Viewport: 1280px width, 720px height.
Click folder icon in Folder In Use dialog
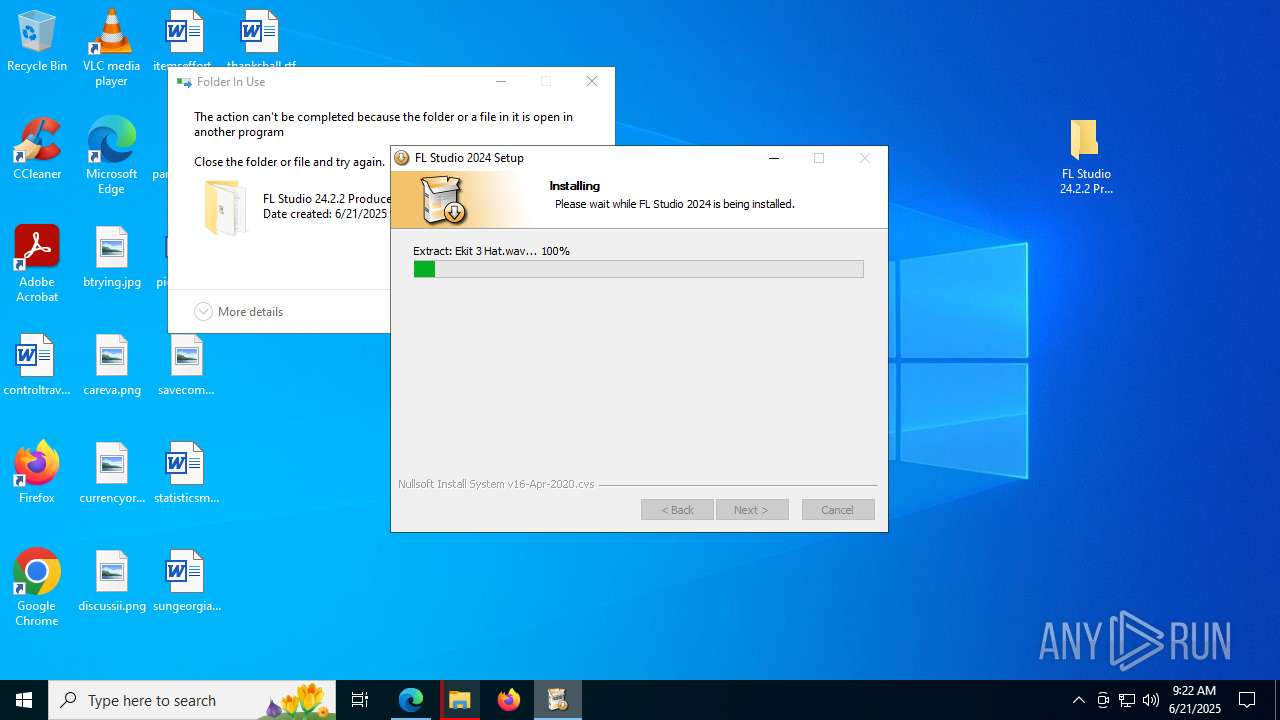click(x=226, y=207)
